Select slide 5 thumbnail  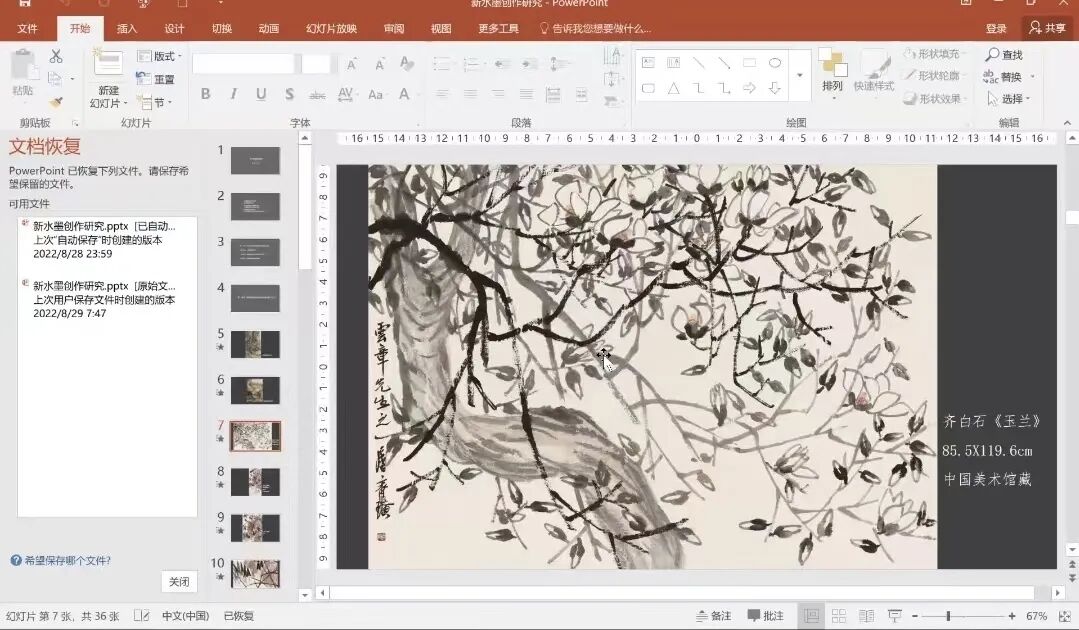pos(255,344)
